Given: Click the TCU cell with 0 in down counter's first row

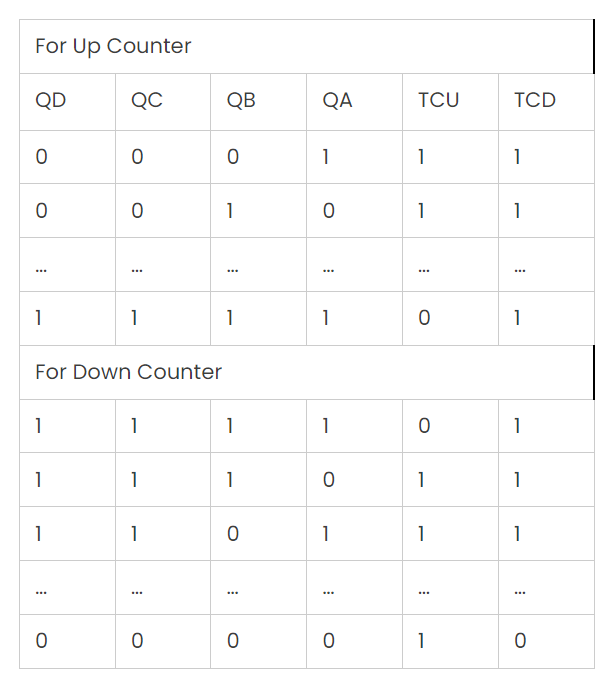Looking at the screenshot, I should coord(450,426).
